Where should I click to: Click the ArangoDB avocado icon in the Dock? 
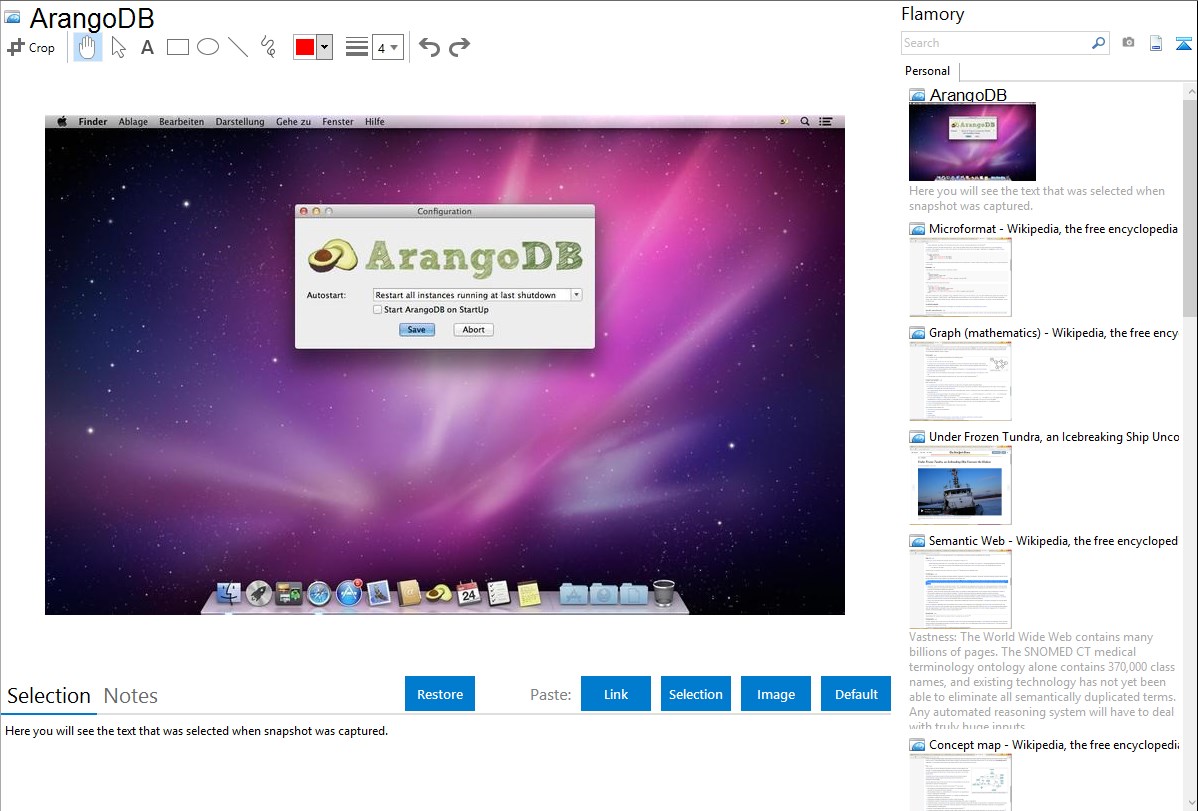pos(439,593)
